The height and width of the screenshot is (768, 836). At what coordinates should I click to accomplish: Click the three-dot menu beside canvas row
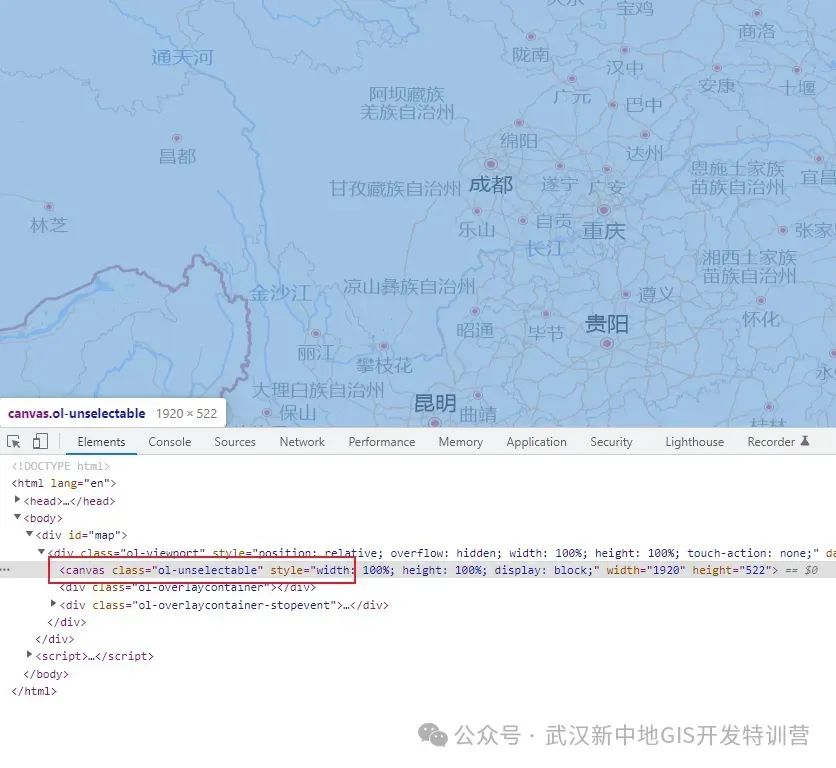coord(5,570)
